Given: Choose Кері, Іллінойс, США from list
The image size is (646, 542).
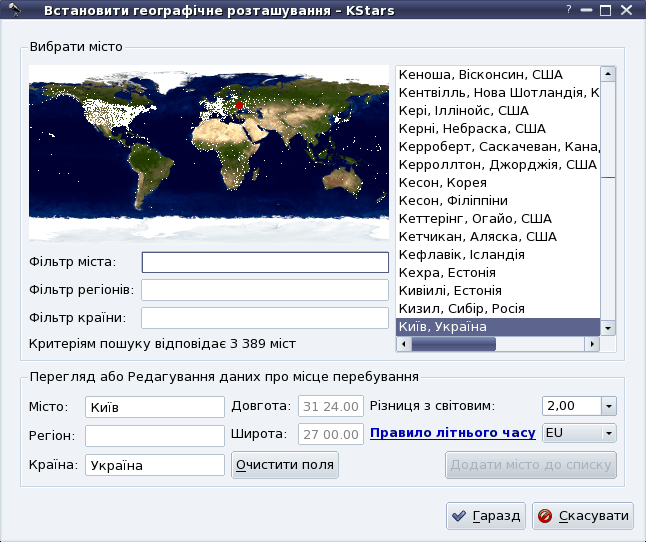Looking at the screenshot, I should click(498, 111).
